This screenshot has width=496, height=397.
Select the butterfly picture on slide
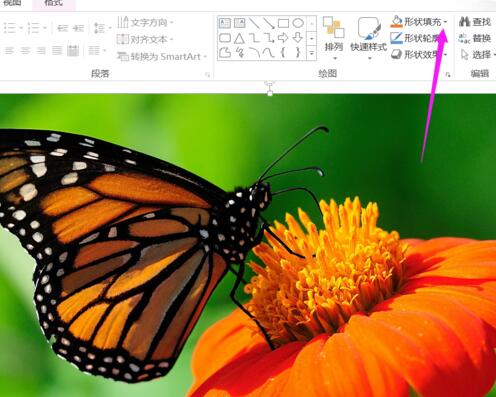click(248, 245)
